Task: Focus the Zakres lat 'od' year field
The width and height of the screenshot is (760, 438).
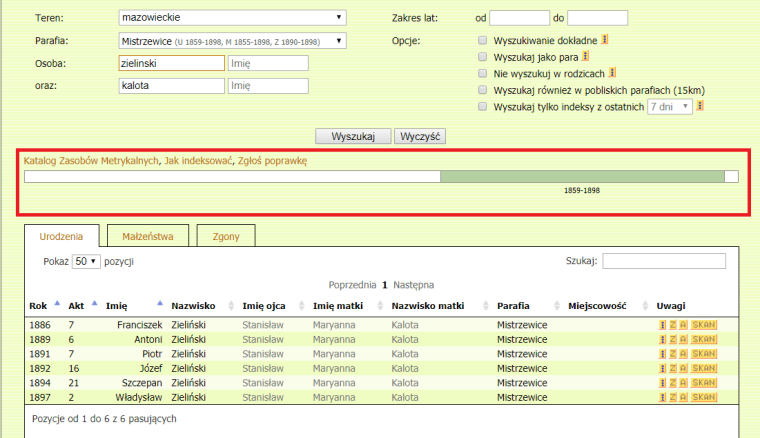Action: [x=520, y=18]
